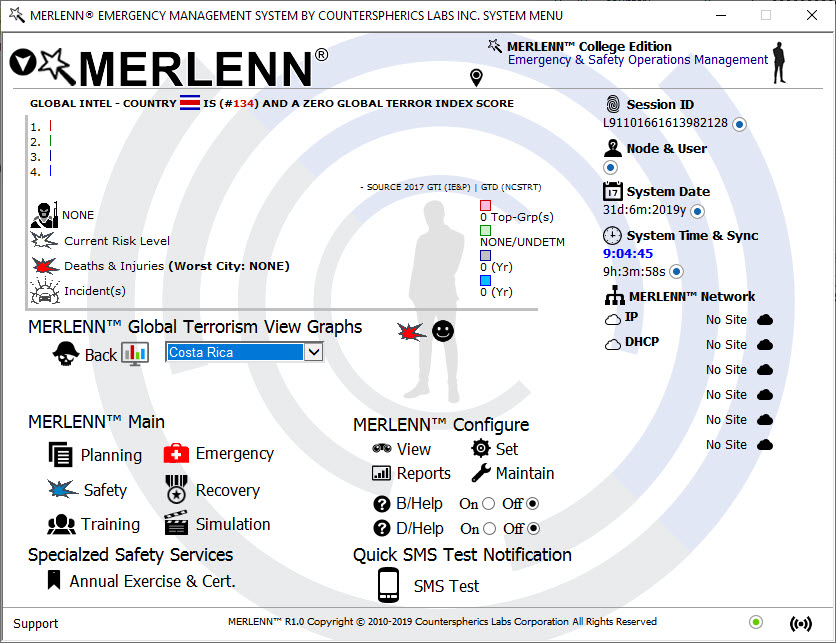Viewport: 836px width, 643px height.
Task: Open the Simulation module
Action: click(x=233, y=524)
